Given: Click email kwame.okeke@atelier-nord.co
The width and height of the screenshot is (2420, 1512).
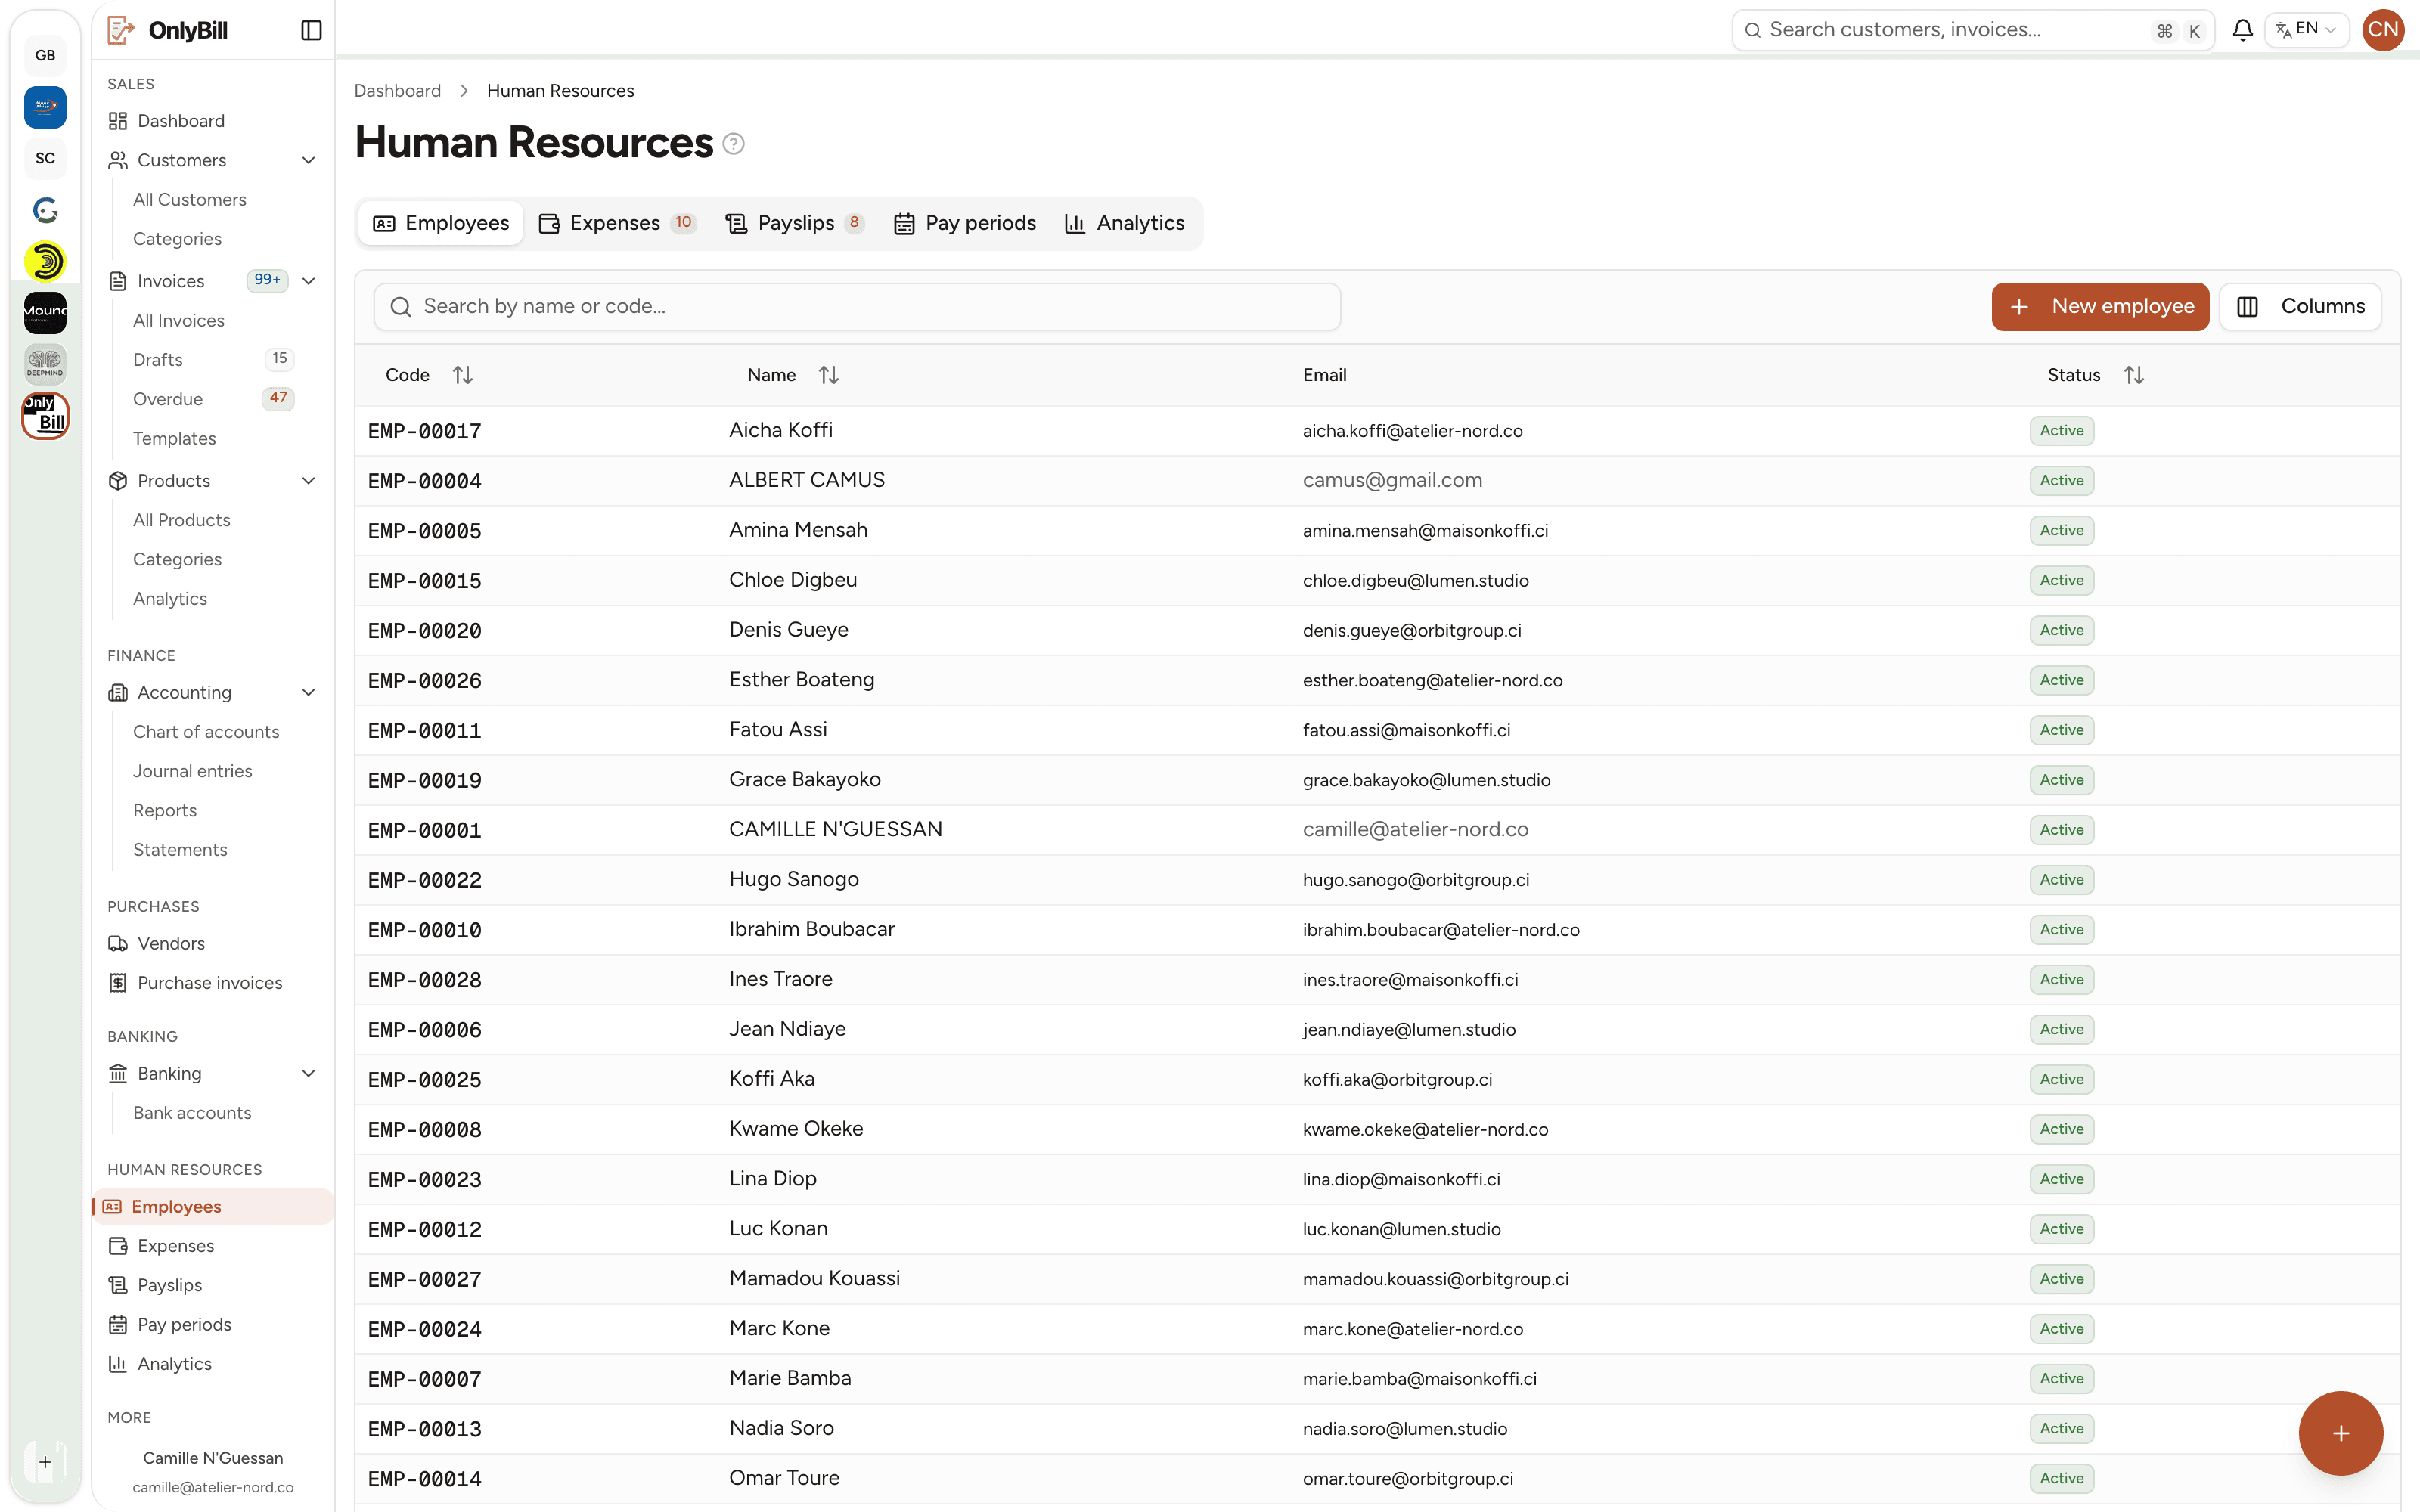Looking at the screenshot, I should (1425, 1130).
